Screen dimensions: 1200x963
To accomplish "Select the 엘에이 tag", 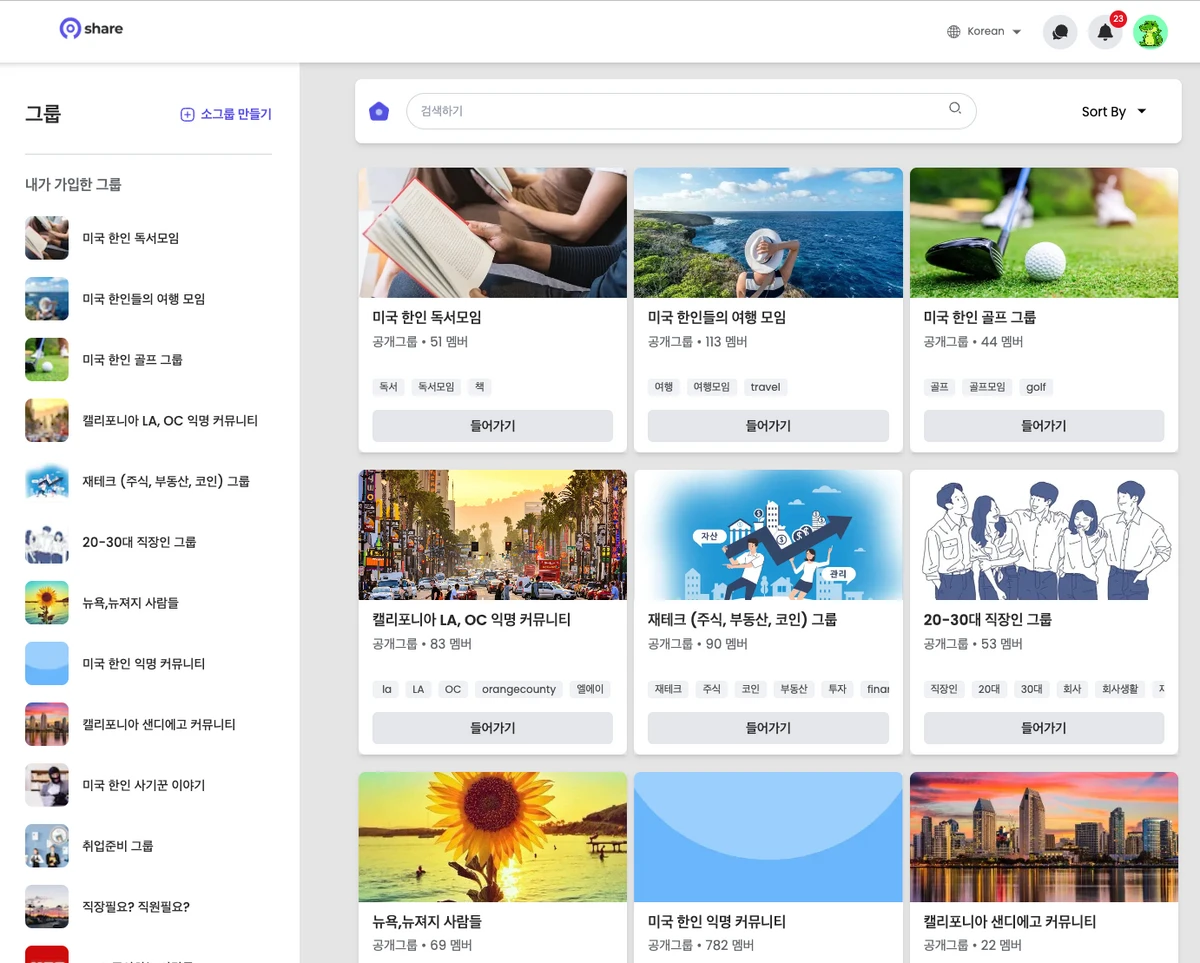I will (588, 689).
